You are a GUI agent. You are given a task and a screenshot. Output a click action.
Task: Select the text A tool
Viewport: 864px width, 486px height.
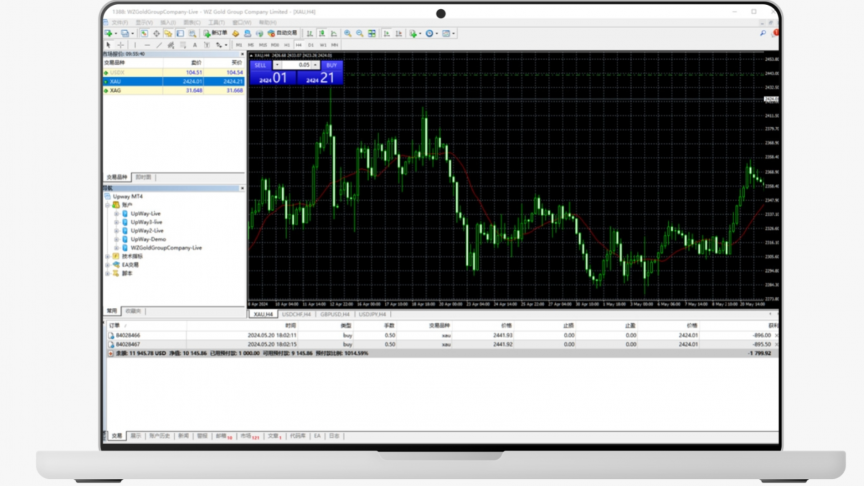pyautogui.click(x=195, y=45)
